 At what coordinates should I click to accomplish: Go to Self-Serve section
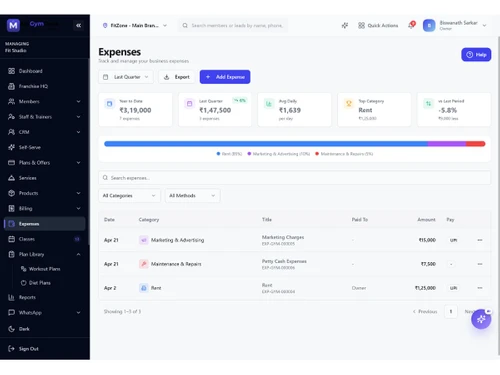pyautogui.click(x=45, y=147)
